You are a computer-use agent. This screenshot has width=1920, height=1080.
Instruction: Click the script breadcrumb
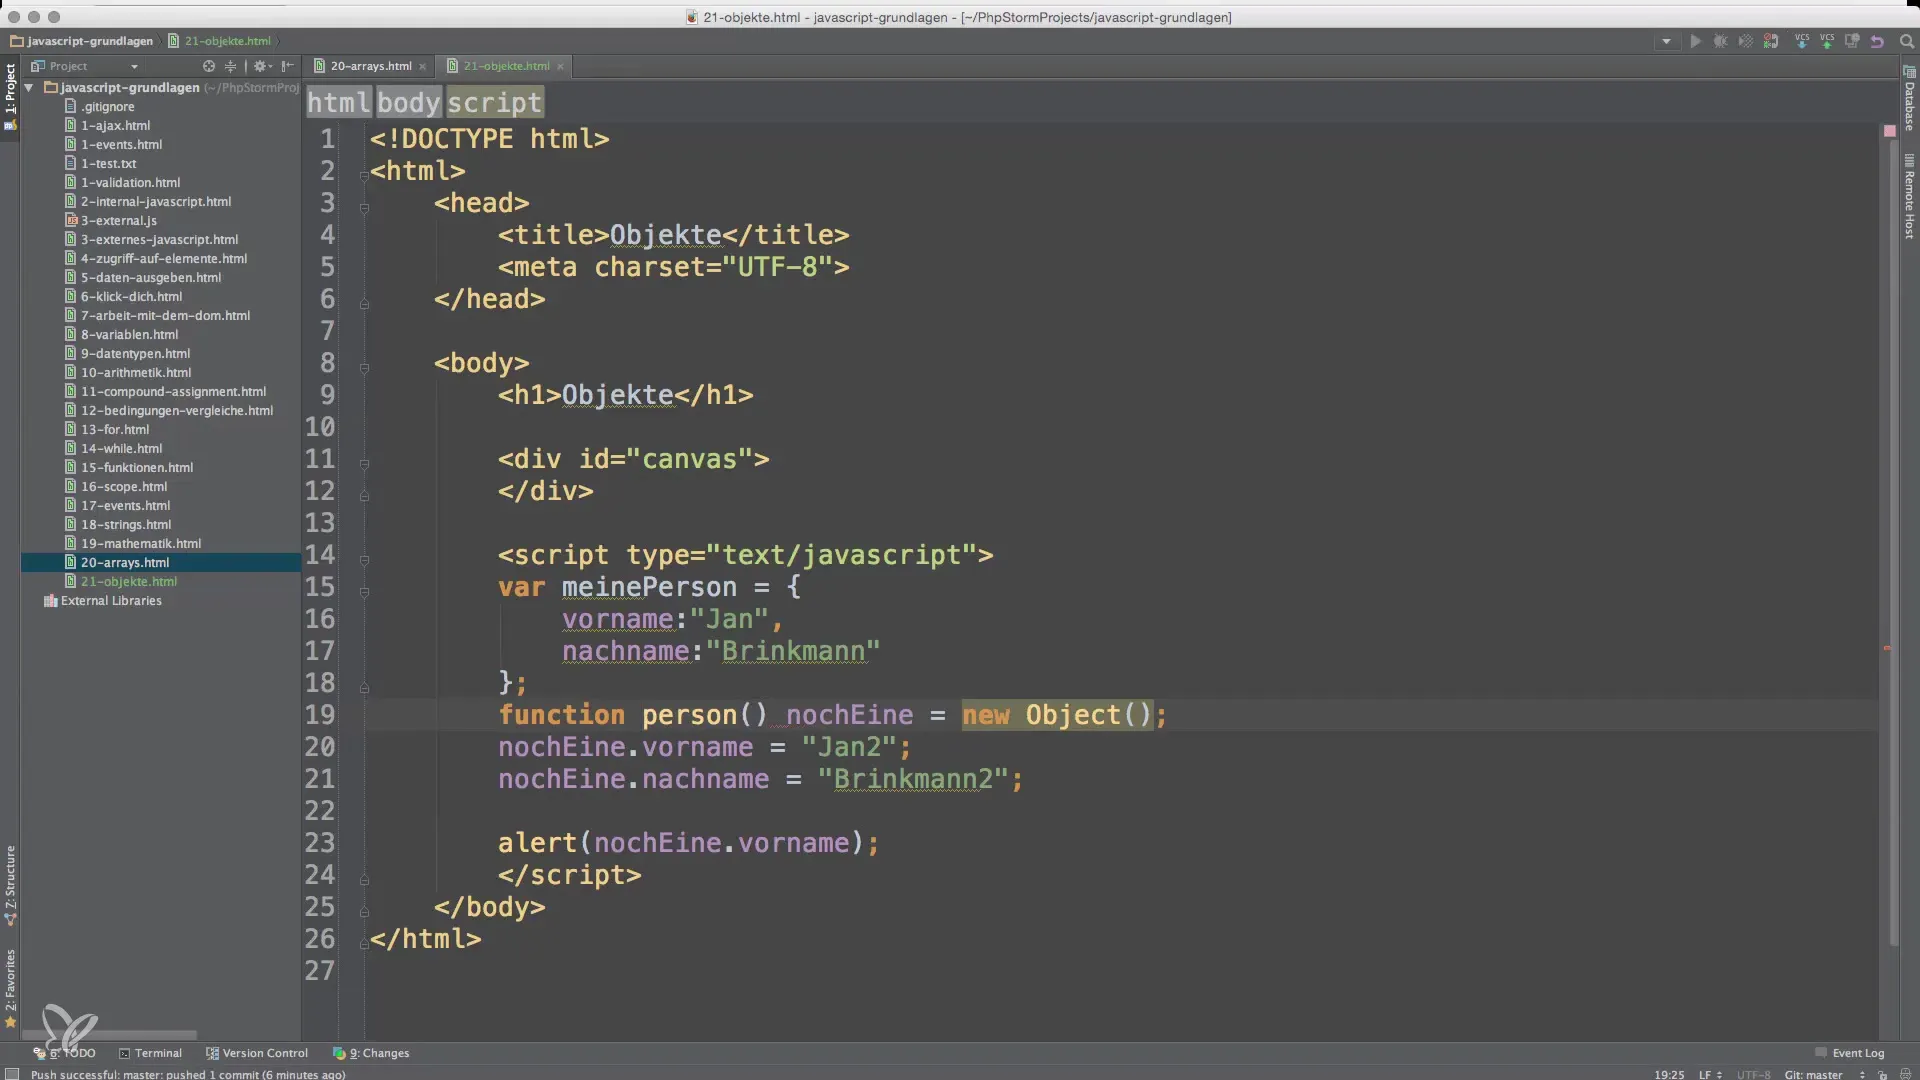[494, 102]
